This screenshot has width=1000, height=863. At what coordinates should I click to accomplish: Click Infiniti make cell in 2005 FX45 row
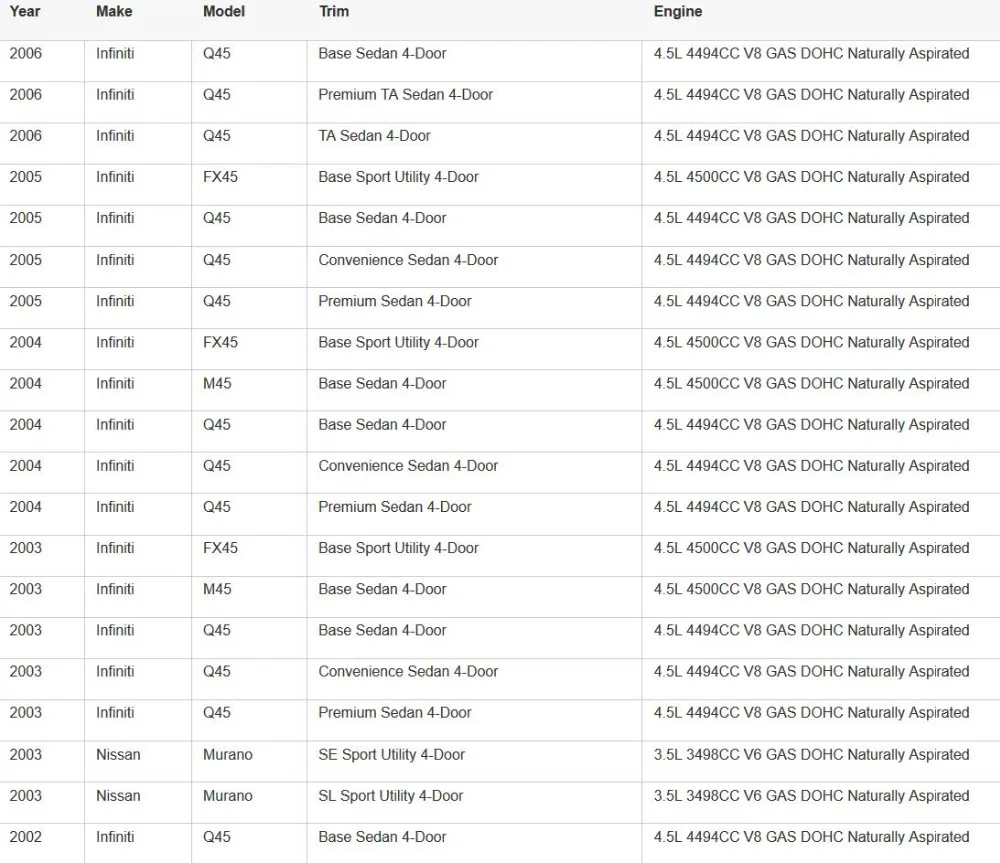[x=115, y=177]
